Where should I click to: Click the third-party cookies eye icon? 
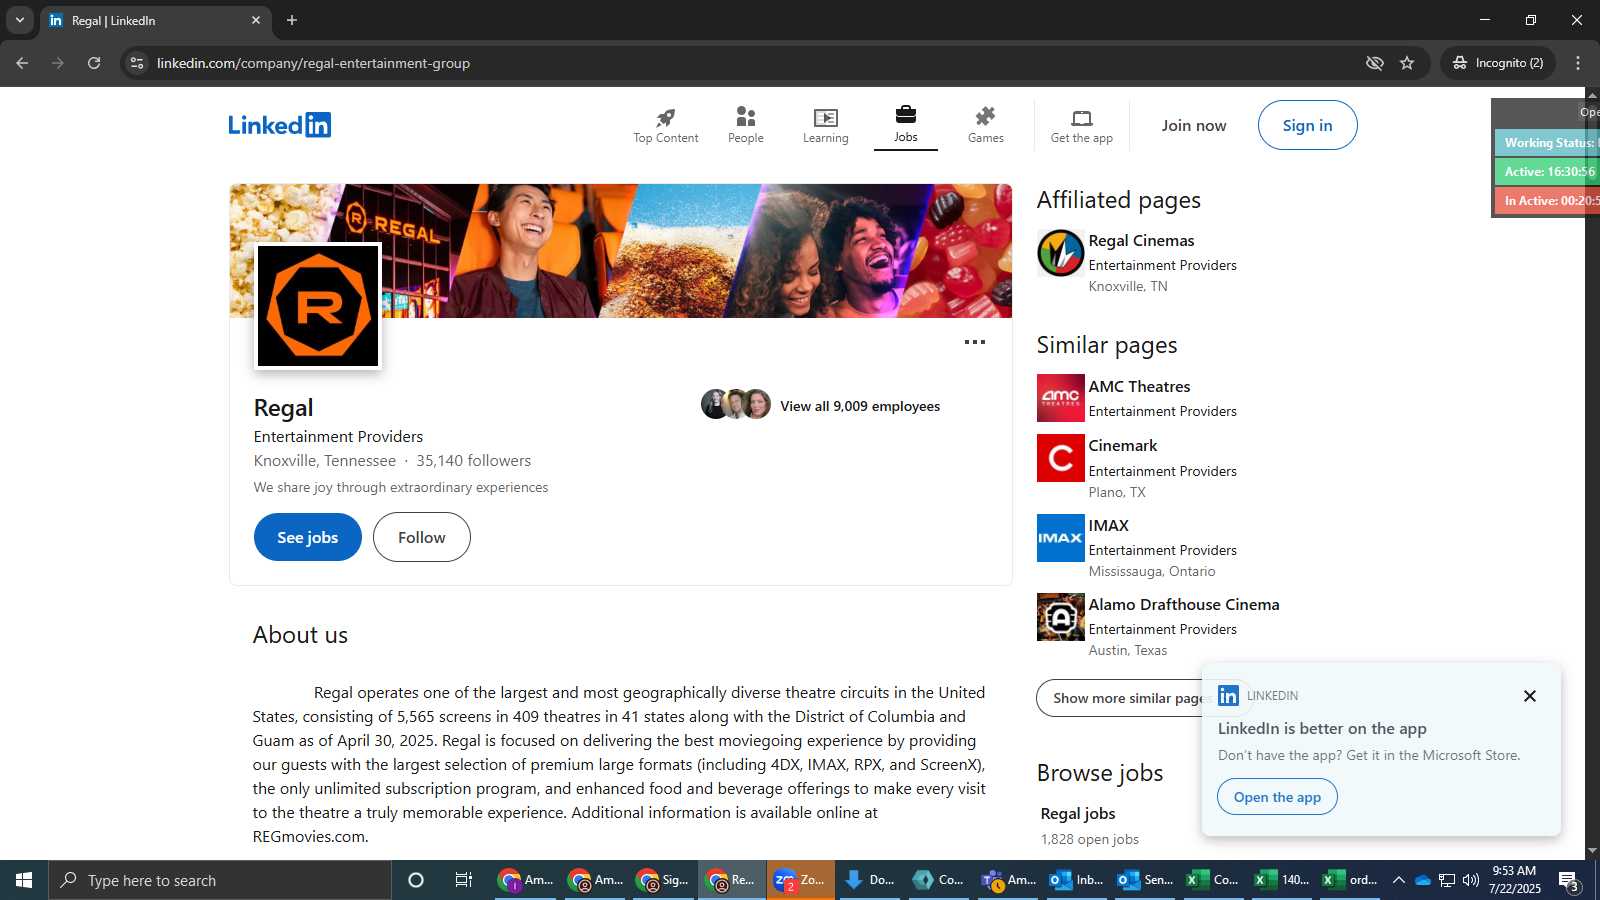[1375, 63]
